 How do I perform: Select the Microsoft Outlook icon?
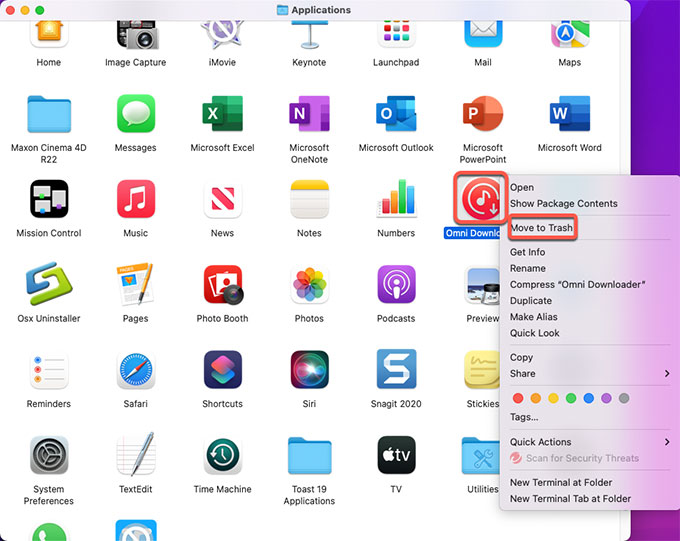coord(396,114)
